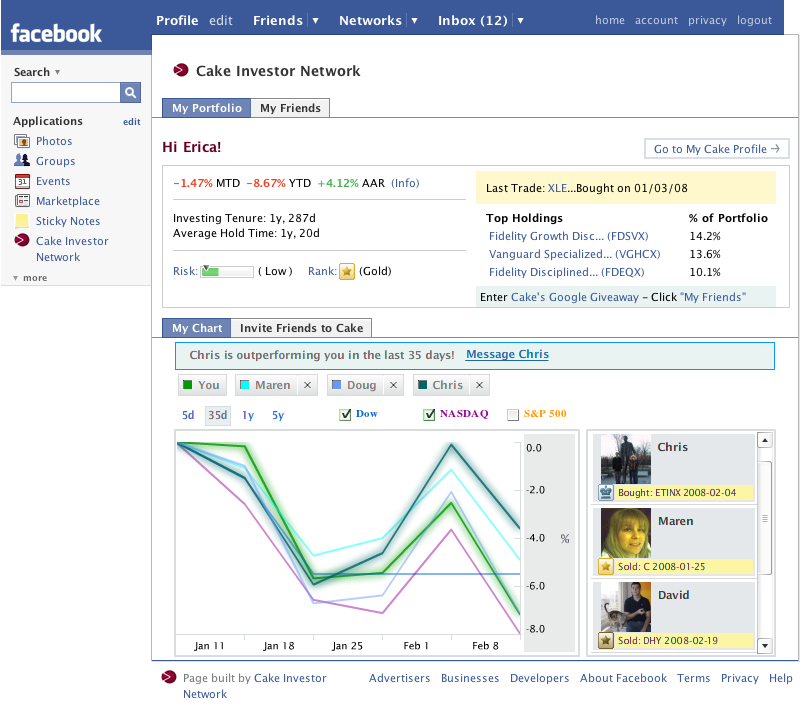The width and height of the screenshot is (802, 719).
Task: Open the Groups icon in sidebar
Action: 22,161
